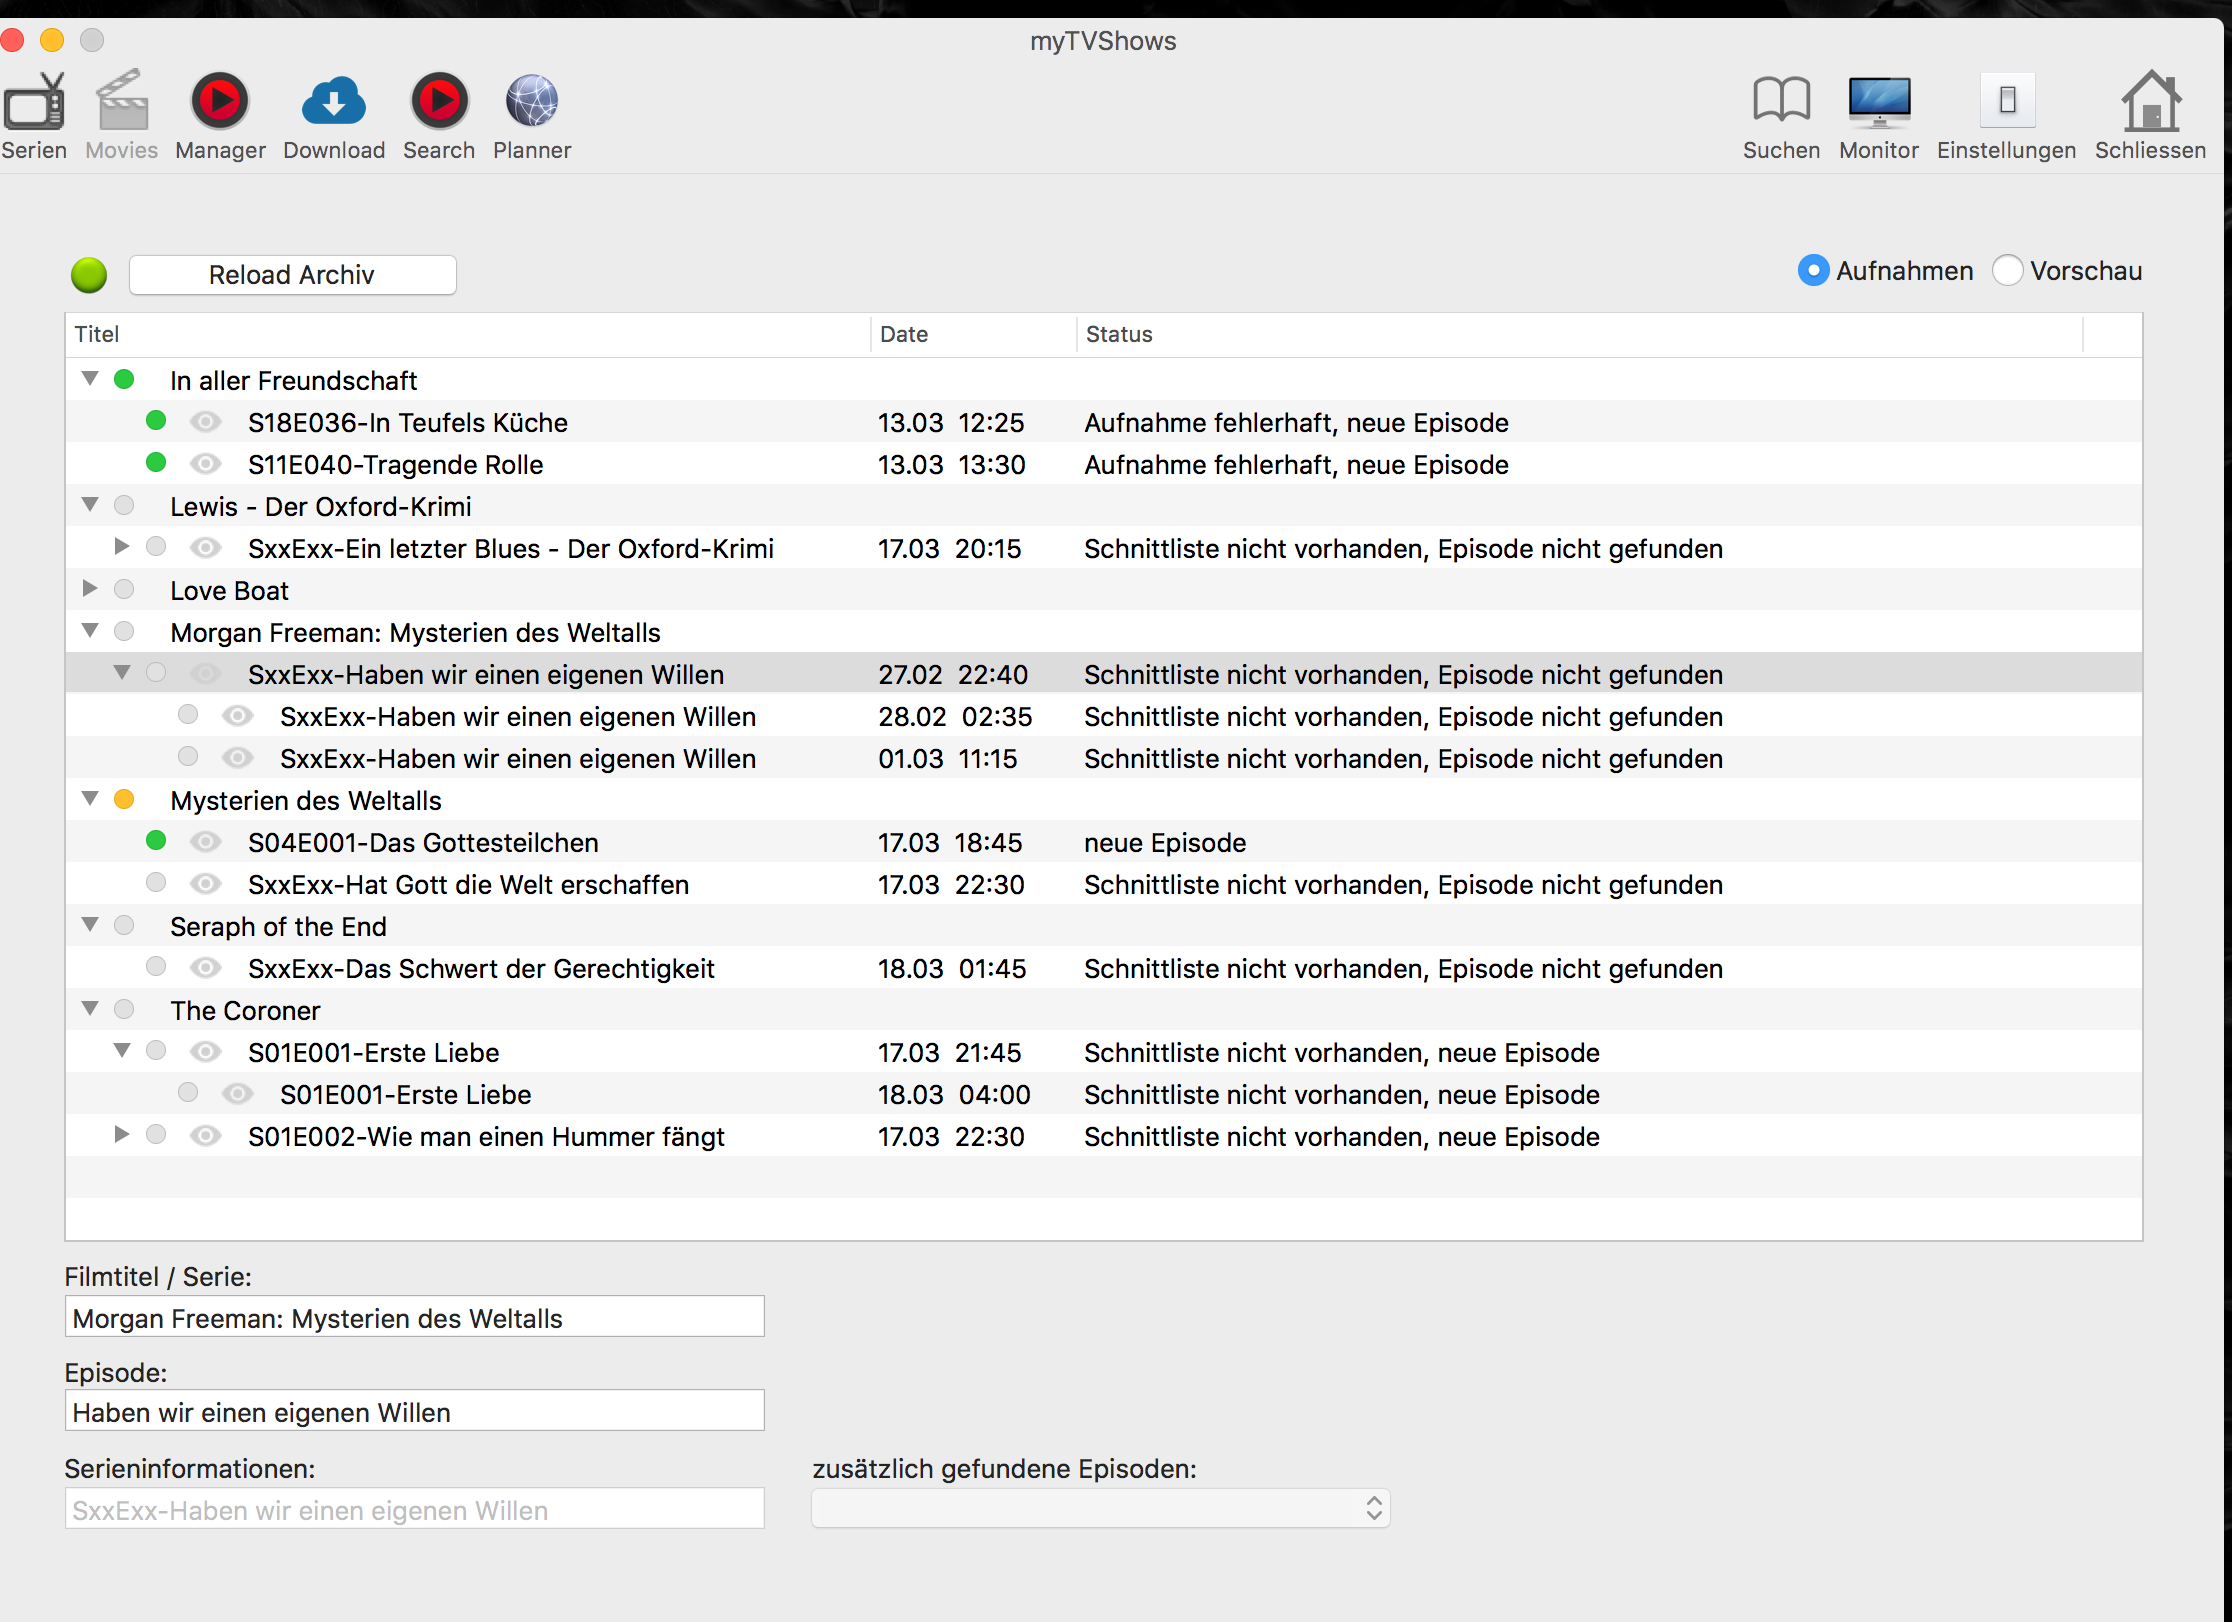The height and width of the screenshot is (1622, 2232).
Task: Click the Status column header
Action: 1120,334
